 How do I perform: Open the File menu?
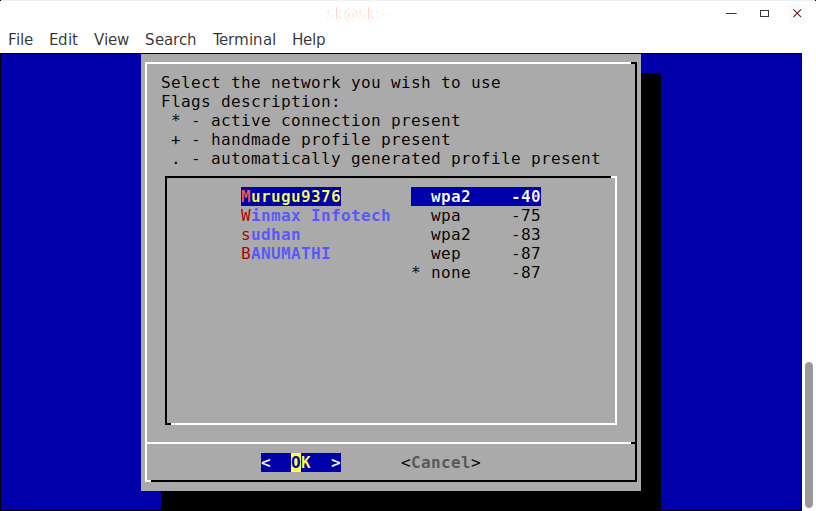tap(20, 39)
